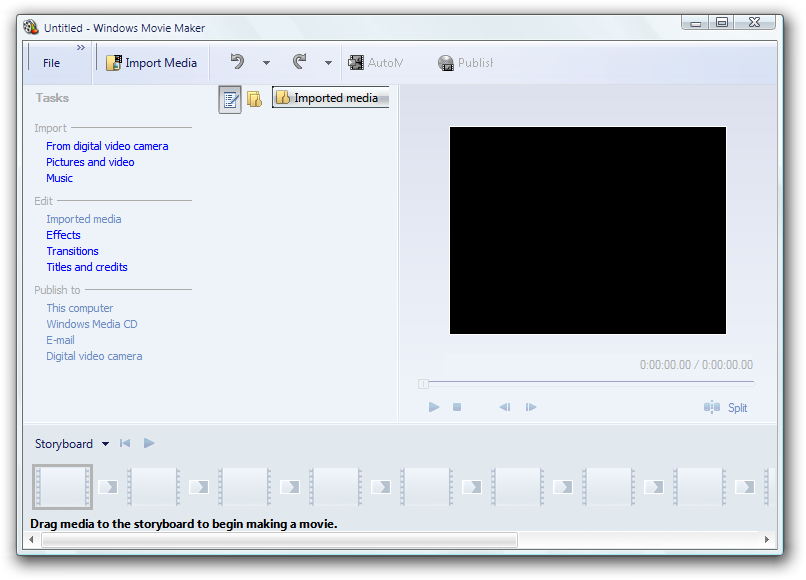The image size is (806, 580).
Task: Step to the next frame
Action: 531,407
